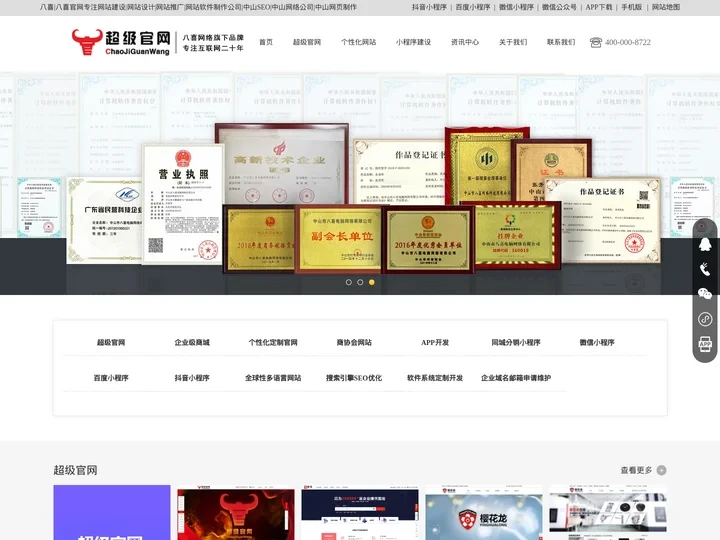720x540 pixels.
Task: Click 个性化定制官网 in service grid
Action: pos(273,342)
